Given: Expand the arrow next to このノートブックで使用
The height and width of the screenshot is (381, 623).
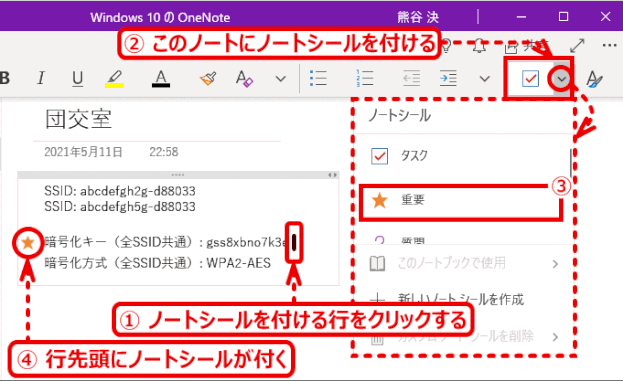Looking at the screenshot, I should (x=555, y=264).
